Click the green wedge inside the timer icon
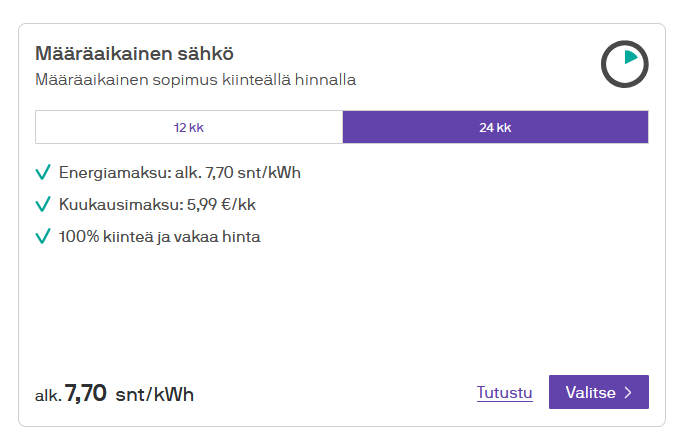 click(x=630, y=58)
